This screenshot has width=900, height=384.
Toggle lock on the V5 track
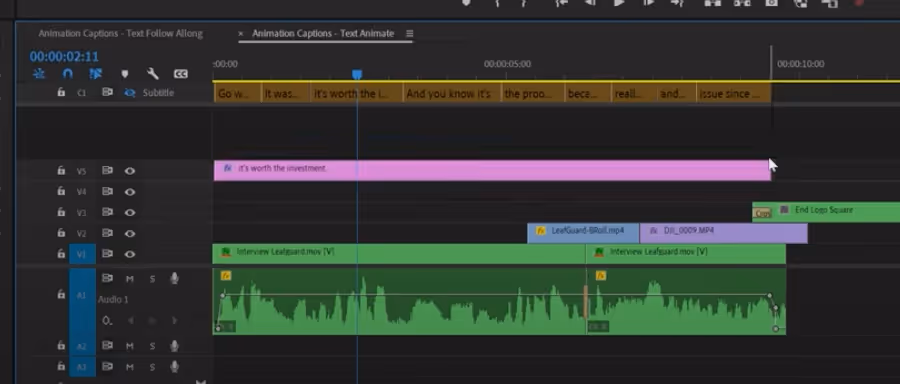point(61,170)
